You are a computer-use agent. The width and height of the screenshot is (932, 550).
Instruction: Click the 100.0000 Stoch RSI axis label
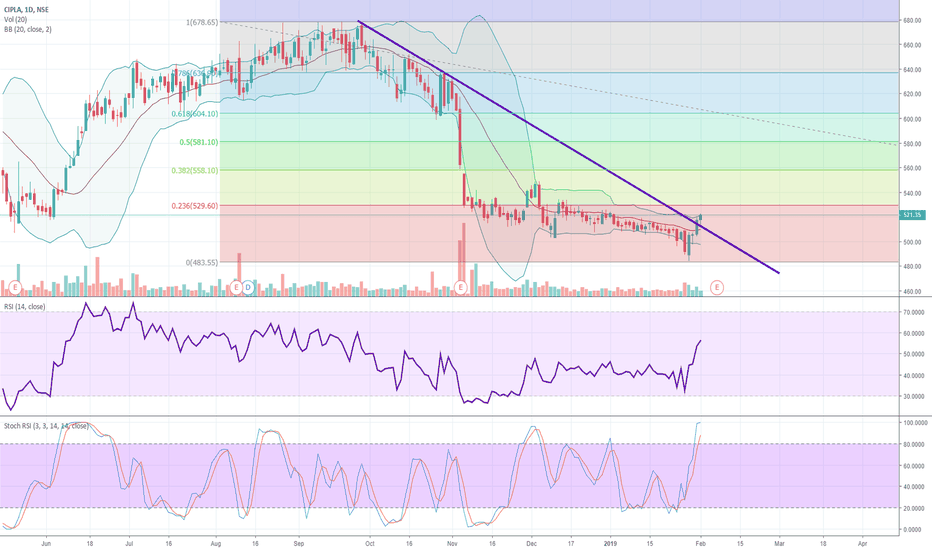[x=915, y=423]
